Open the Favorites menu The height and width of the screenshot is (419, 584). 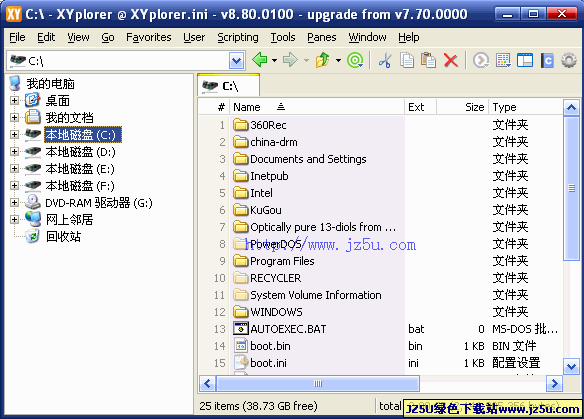tap(149, 37)
